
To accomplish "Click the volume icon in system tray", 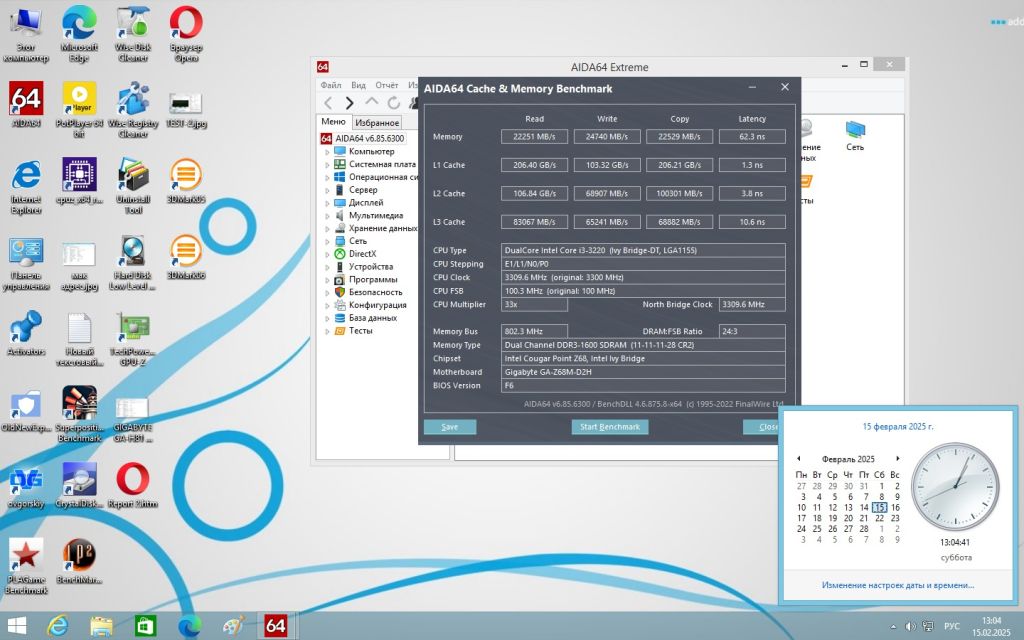I will point(910,627).
